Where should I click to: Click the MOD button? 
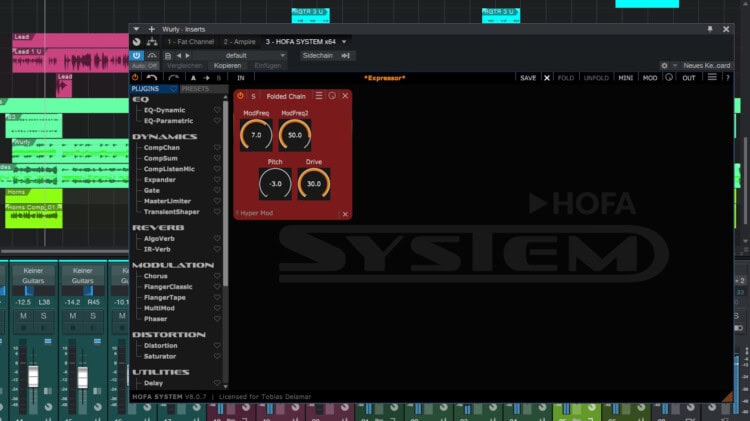pos(650,78)
